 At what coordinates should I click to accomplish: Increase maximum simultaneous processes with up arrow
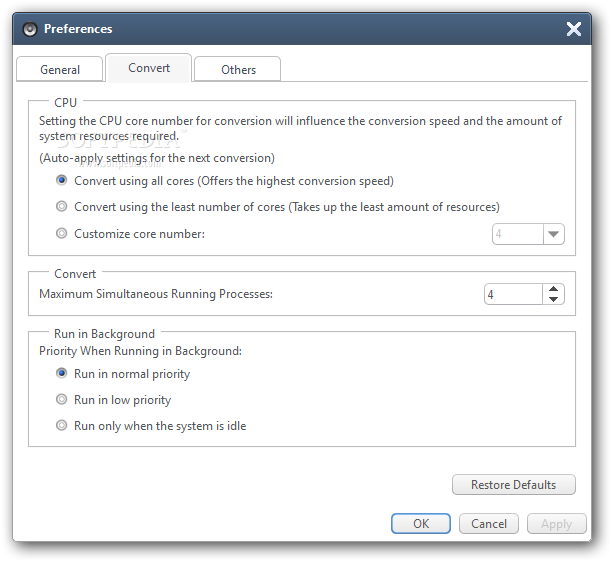pyautogui.click(x=553, y=289)
